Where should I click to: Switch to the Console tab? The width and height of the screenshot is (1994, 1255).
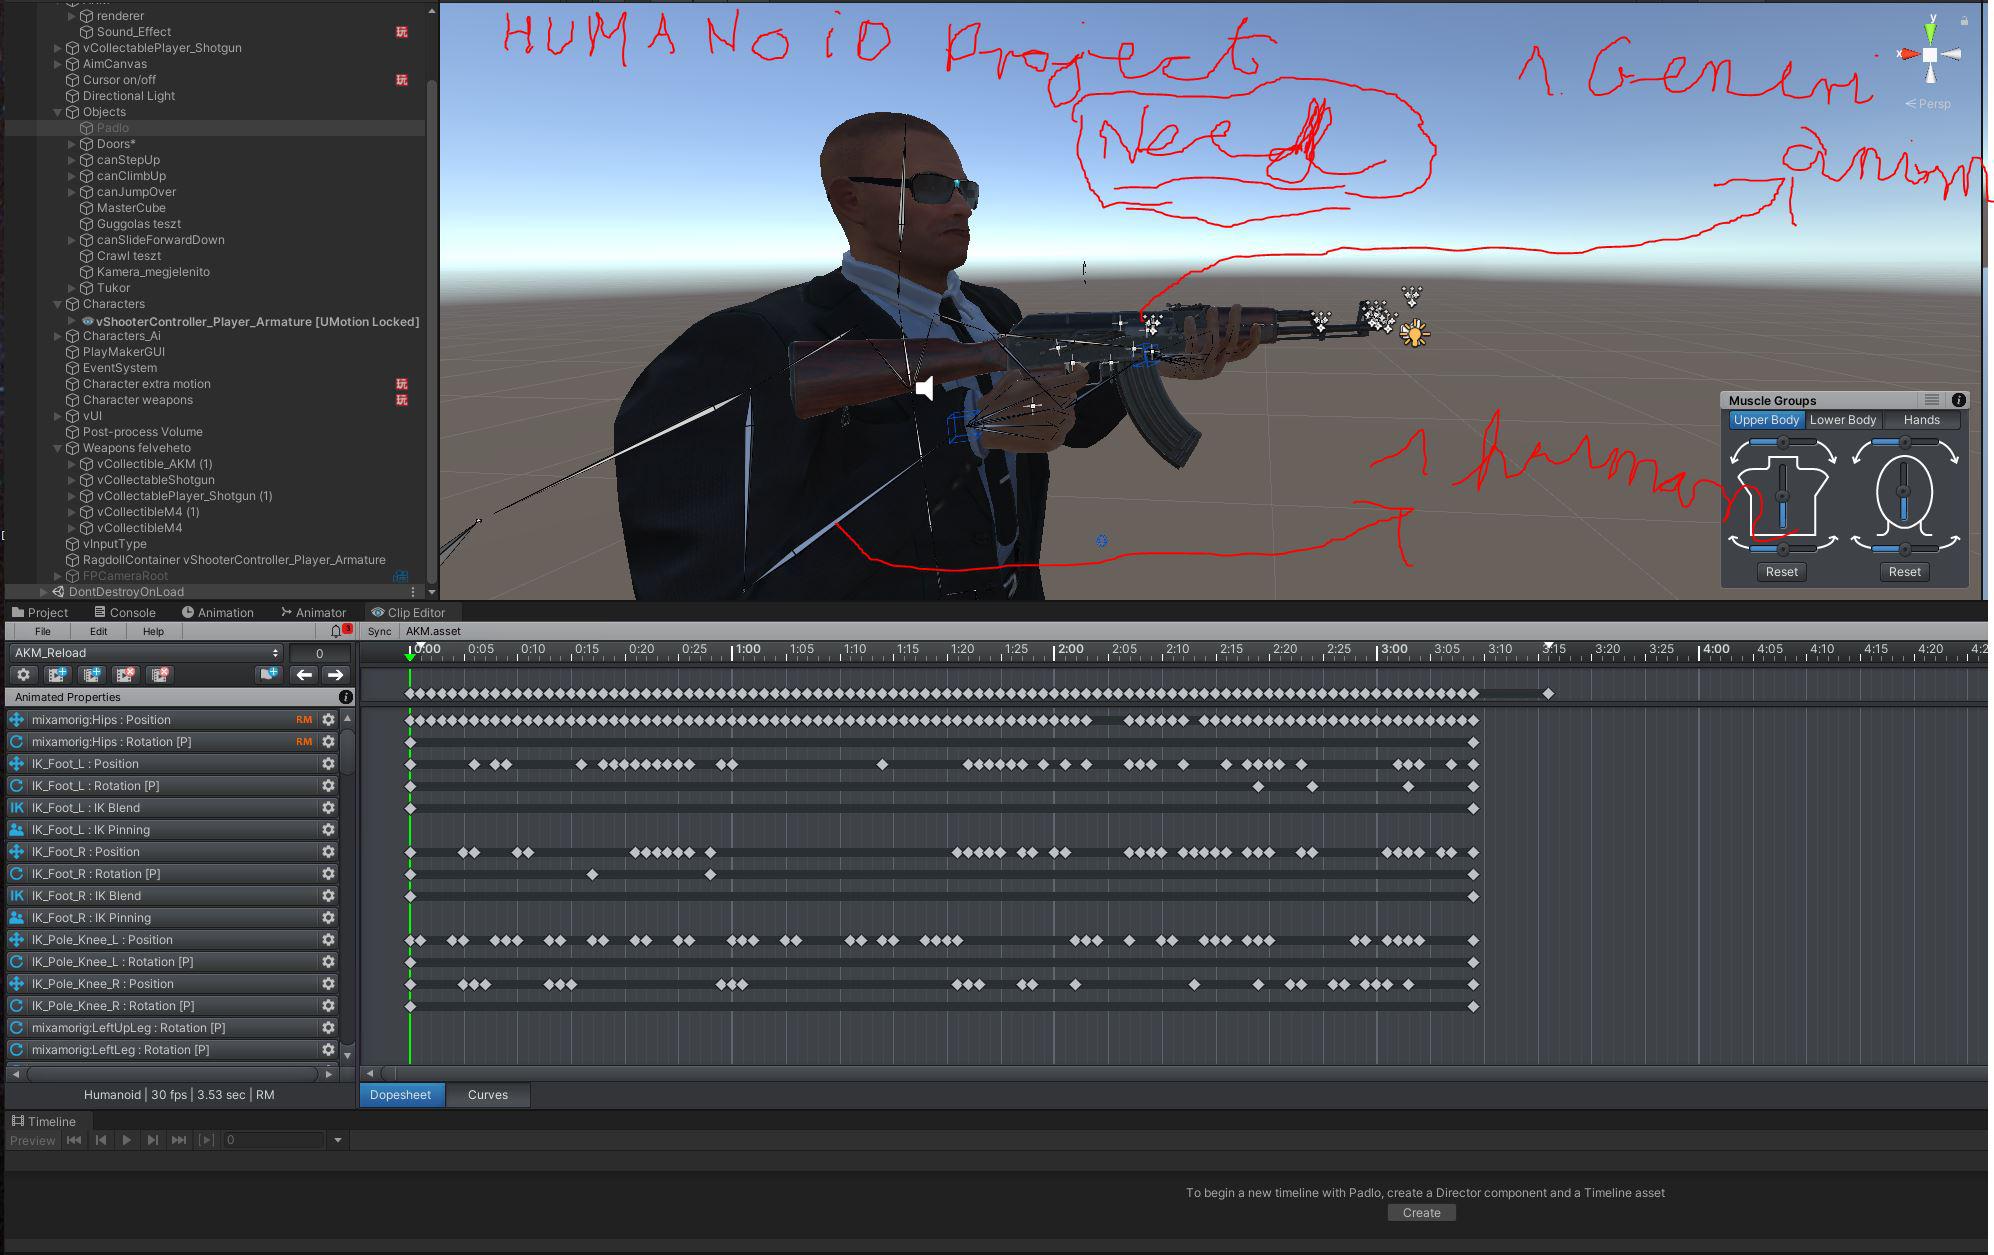point(125,612)
